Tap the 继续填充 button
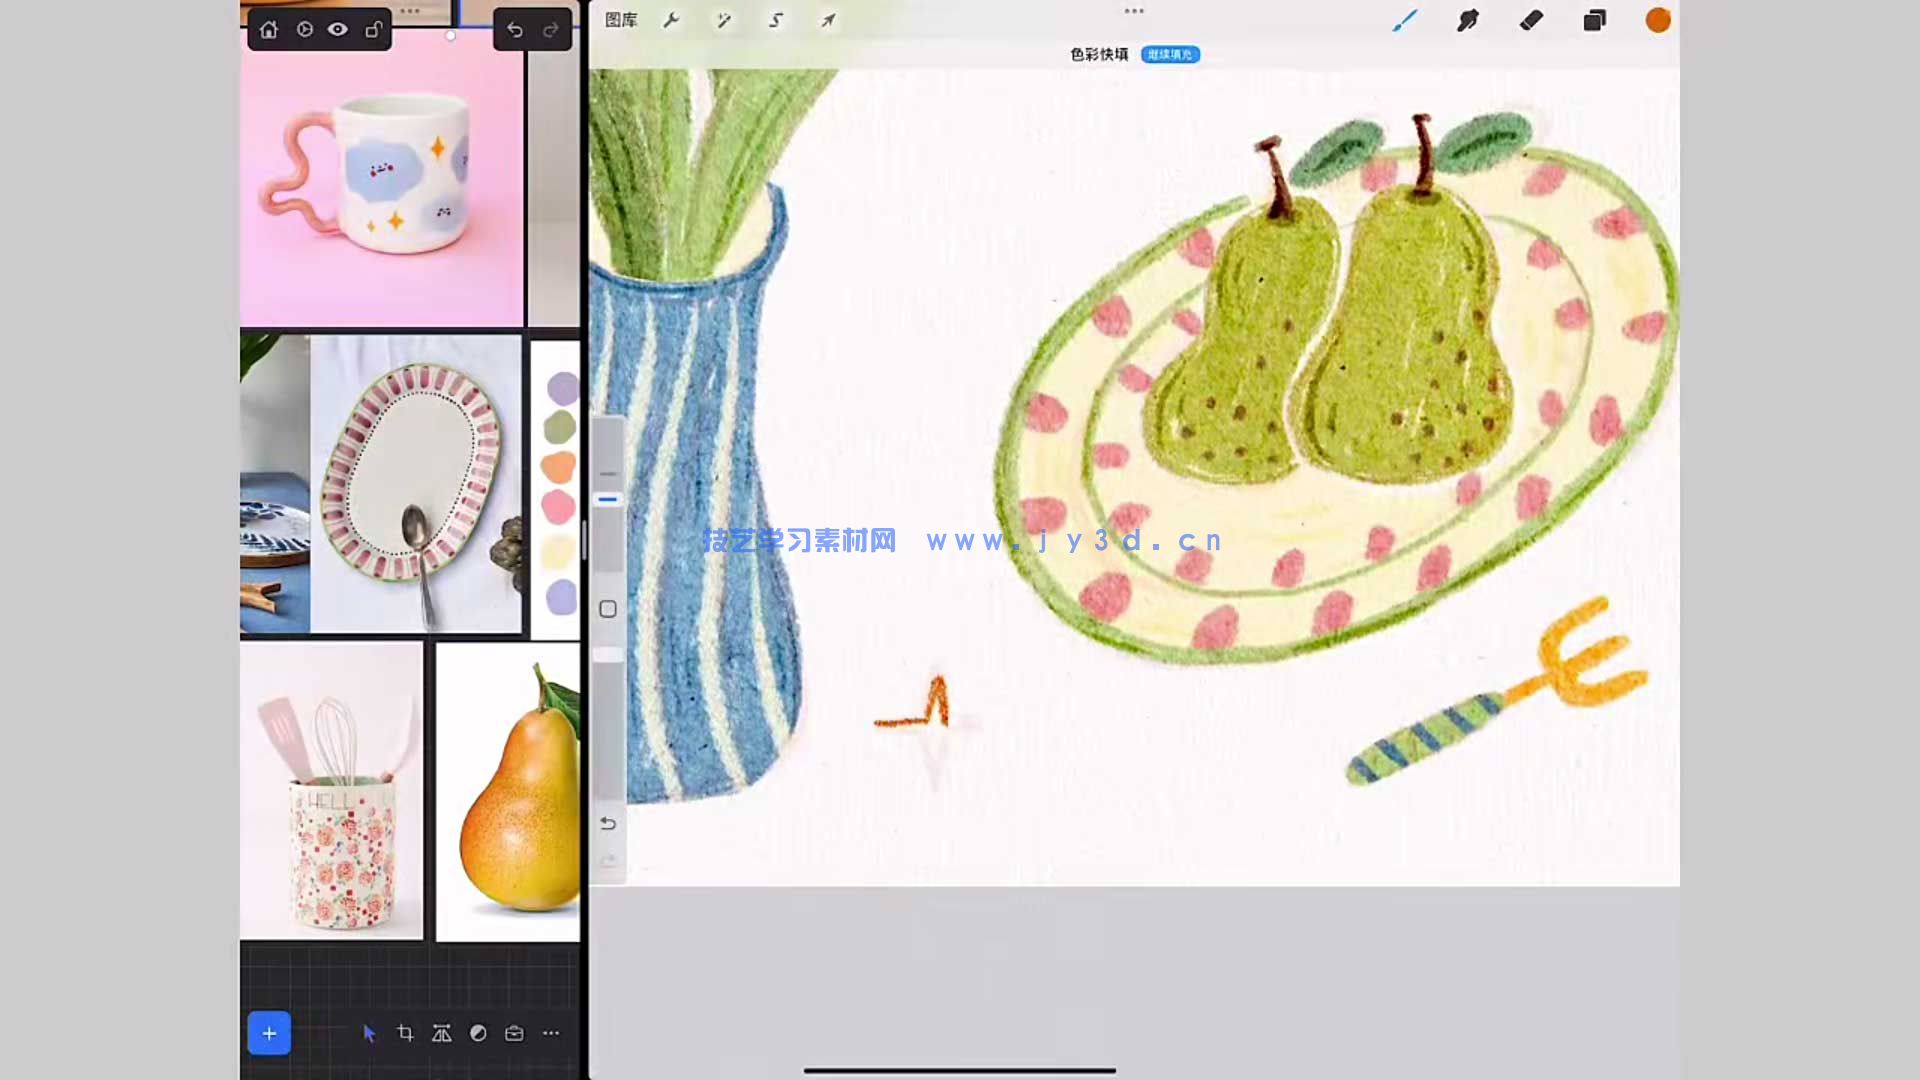 1170,55
